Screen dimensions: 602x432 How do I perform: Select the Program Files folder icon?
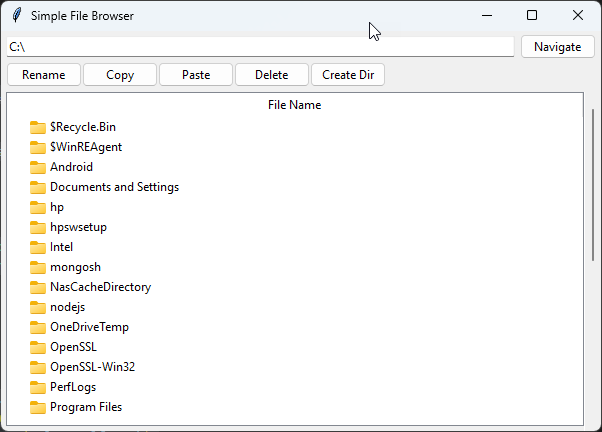pos(38,407)
